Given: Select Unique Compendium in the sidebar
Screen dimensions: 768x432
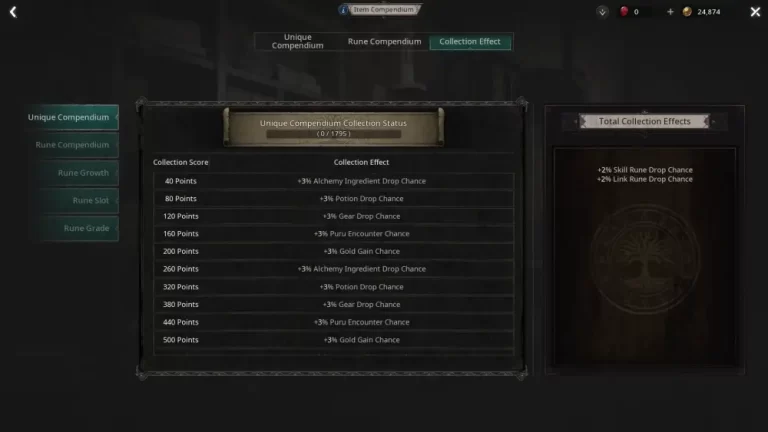Looking at the screenshot, I should (72, 117).
